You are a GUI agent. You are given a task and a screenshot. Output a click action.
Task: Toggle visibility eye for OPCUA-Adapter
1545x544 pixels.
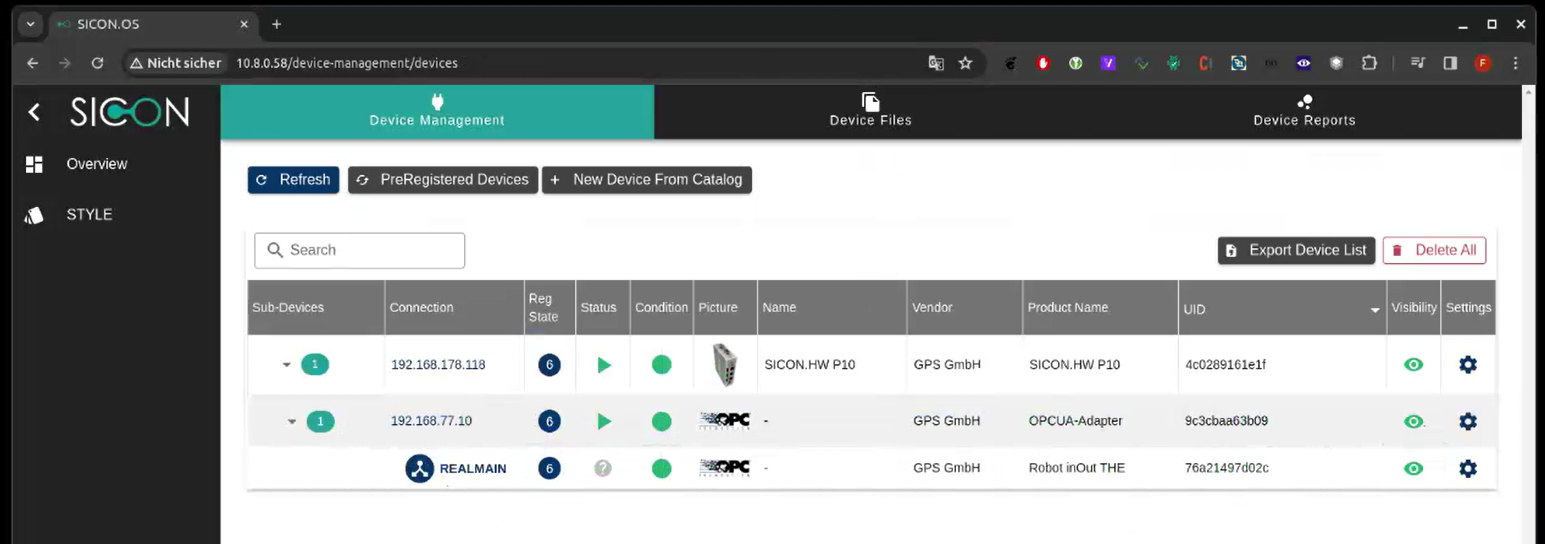pyautogui.click(x=1412, y=422)
